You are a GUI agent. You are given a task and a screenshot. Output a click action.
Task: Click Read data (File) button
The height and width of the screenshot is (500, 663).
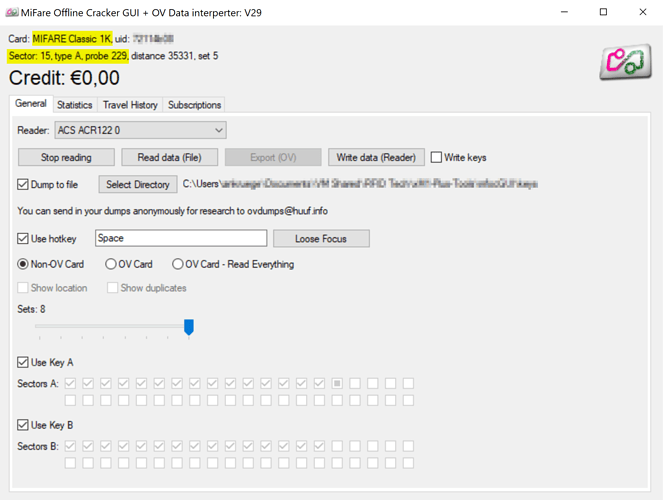170,157
